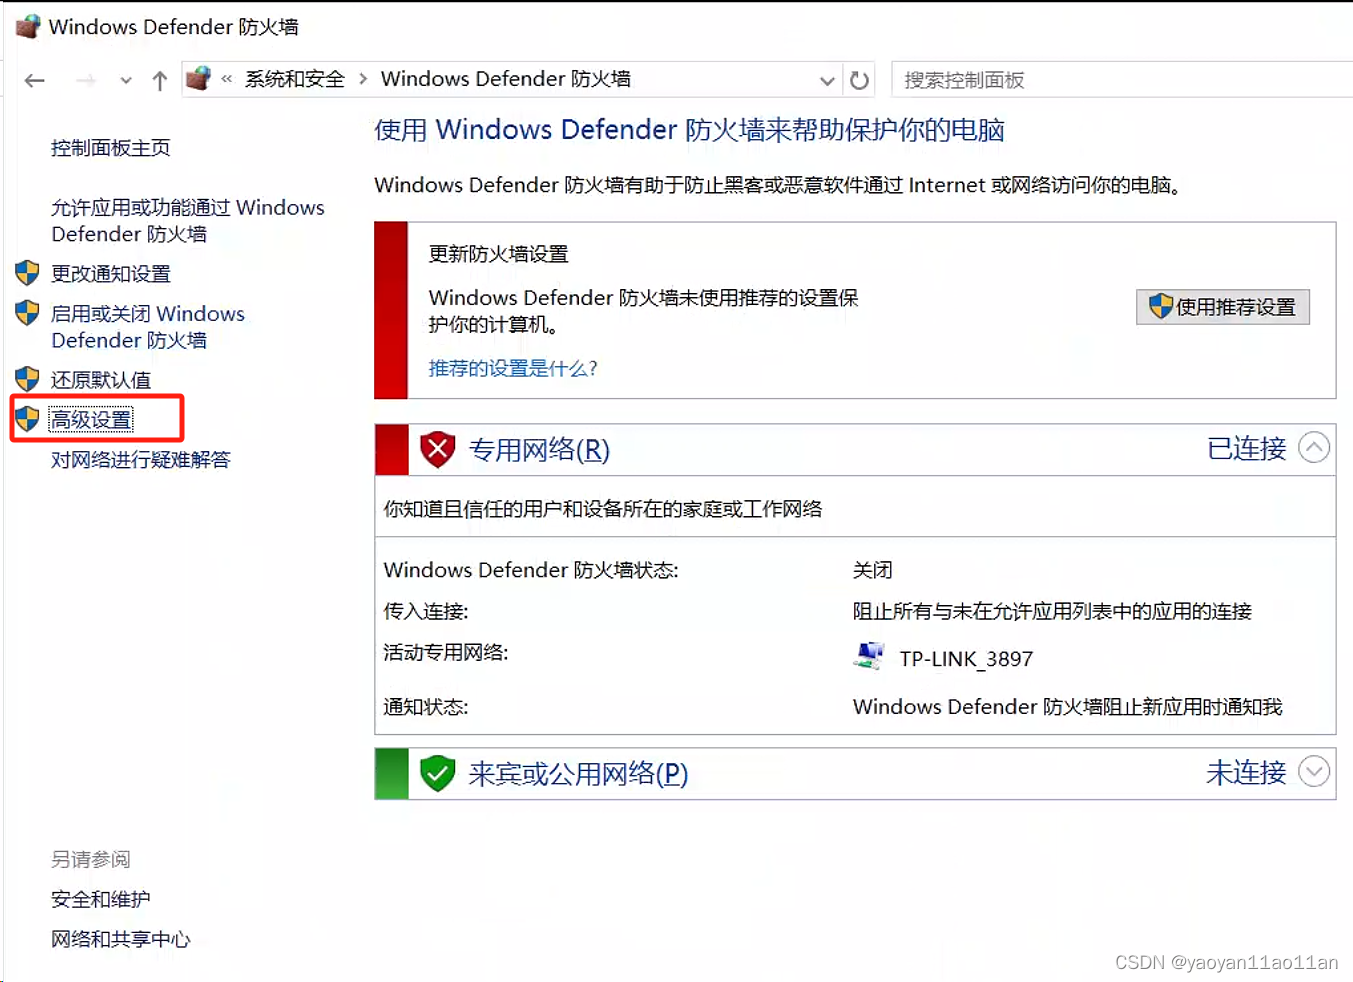Click 专用网络(R) section heading
This screenshot has width=1353, height=982.
click(x=539, y=450)
